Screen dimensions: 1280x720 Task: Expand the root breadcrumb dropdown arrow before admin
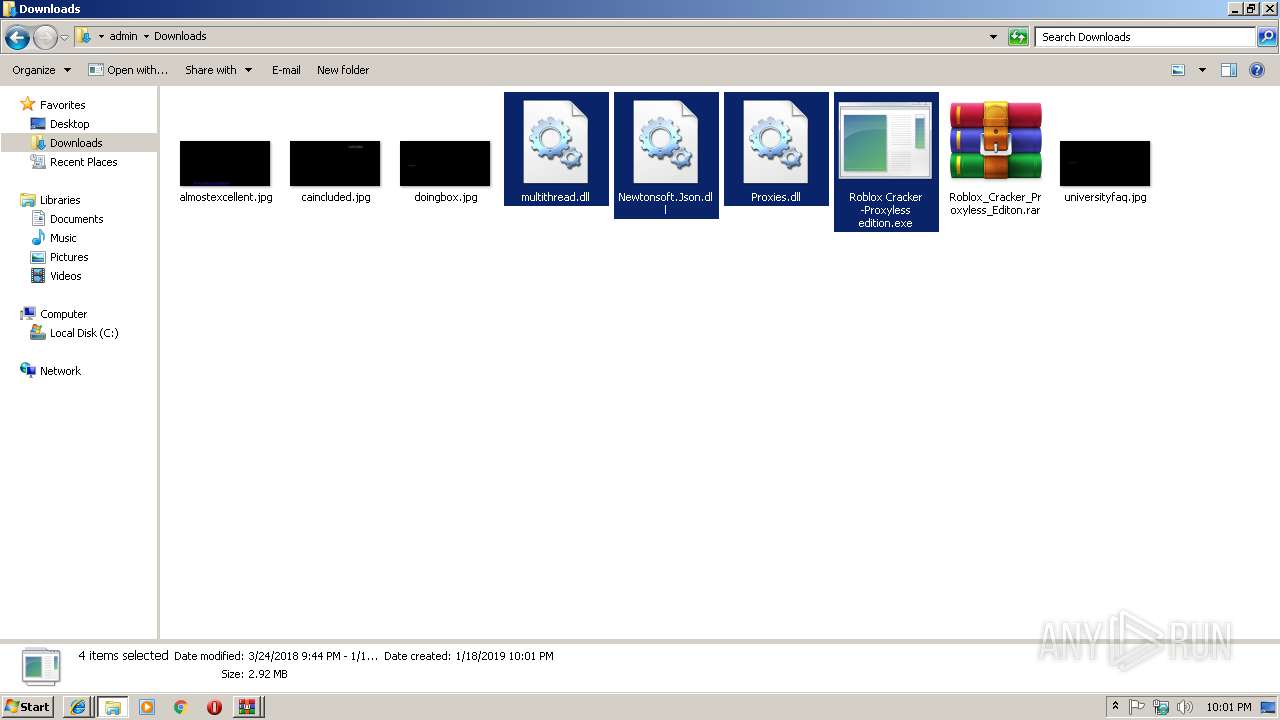pos(101,37)
